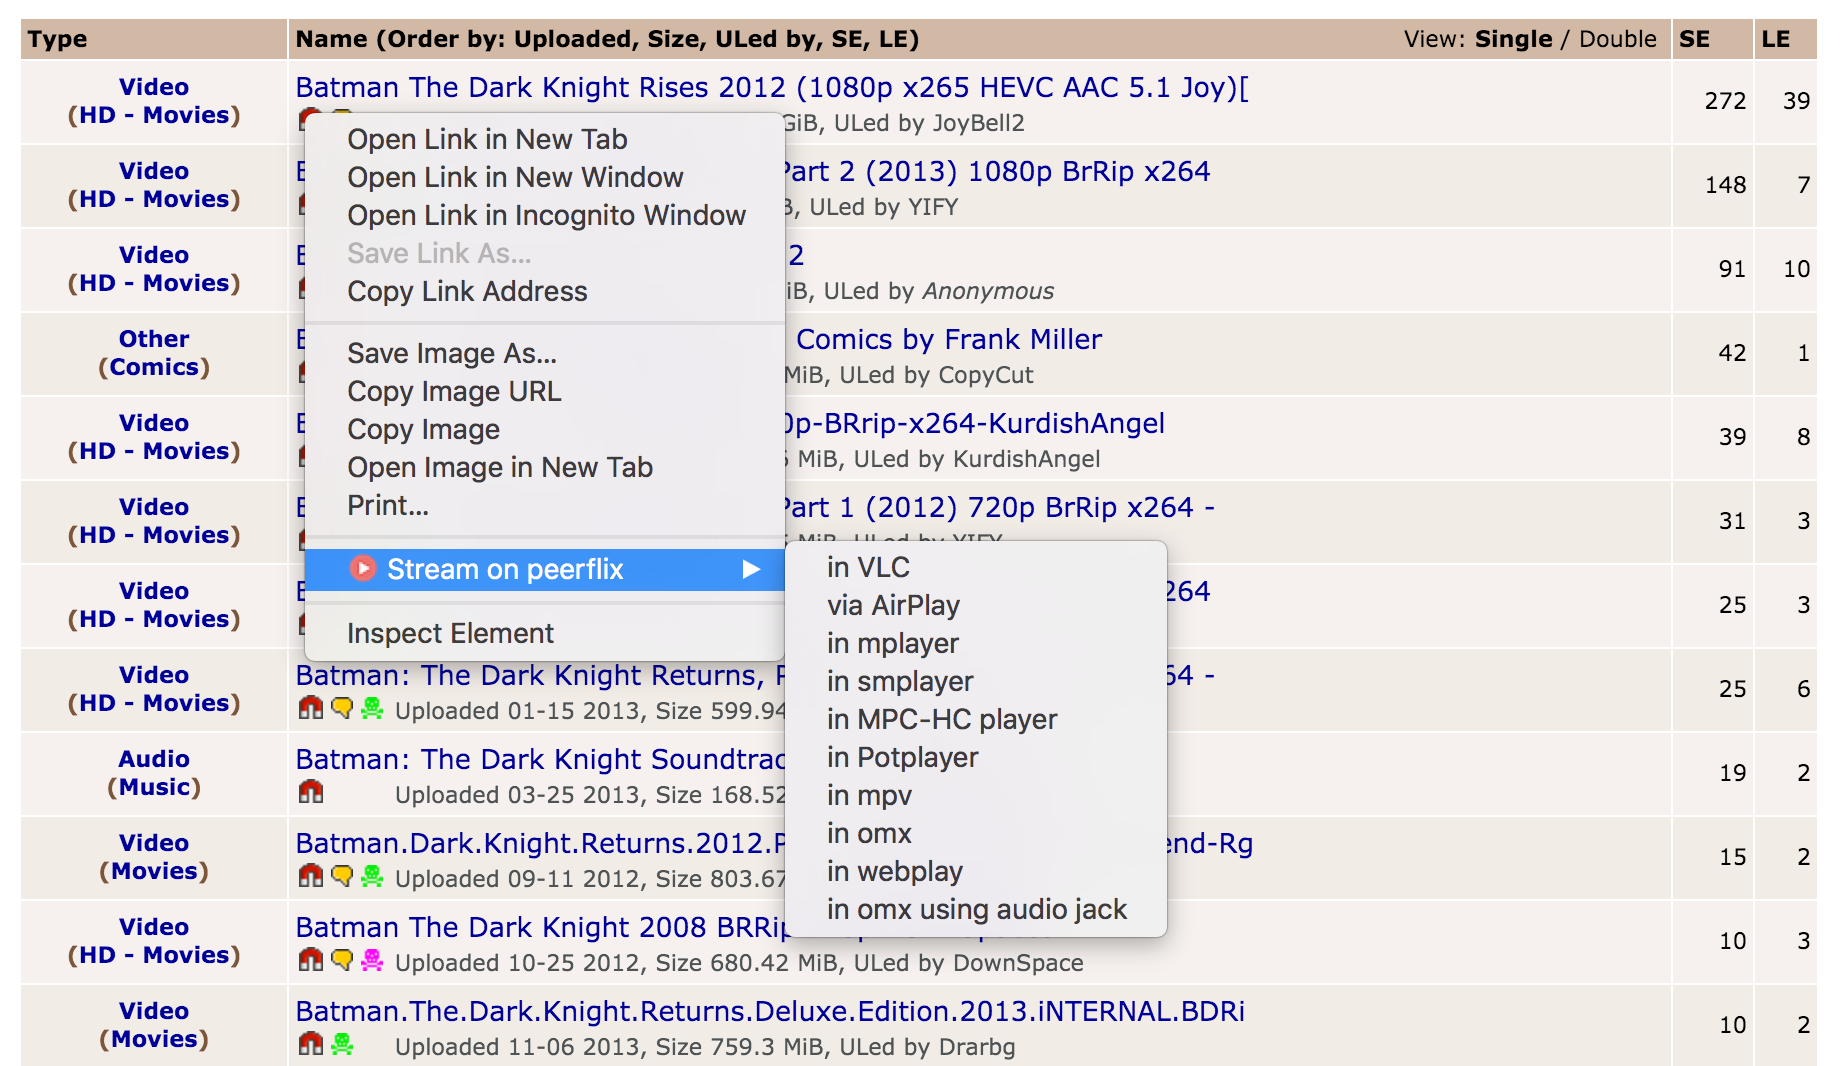
Task: Open Batman.Dark.Knight.Returns.2012 torrent link
Action: [541, 844]
